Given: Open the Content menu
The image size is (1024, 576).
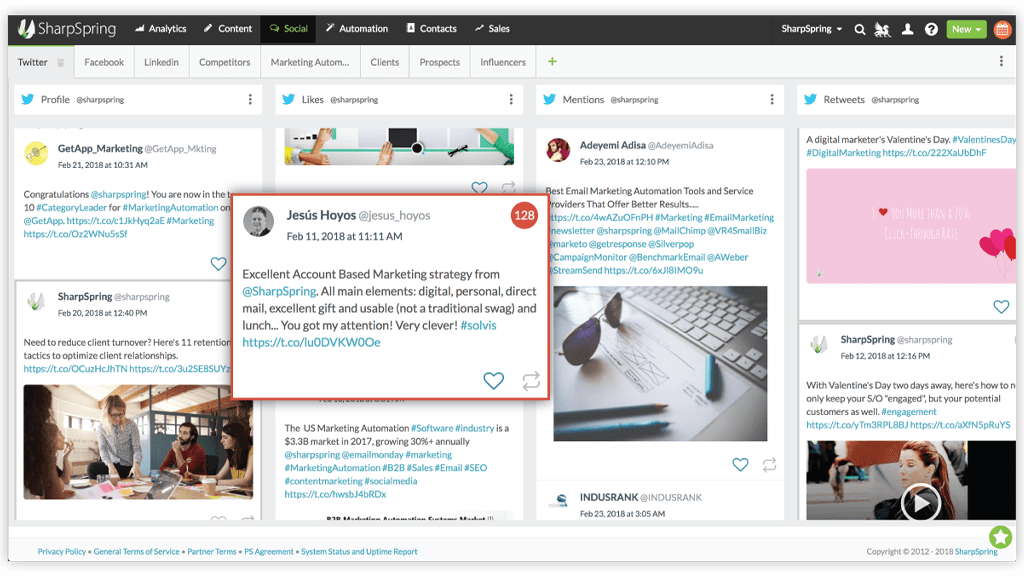Looking at the screenshot, I should pyautogui.click(x=228, y=29).
